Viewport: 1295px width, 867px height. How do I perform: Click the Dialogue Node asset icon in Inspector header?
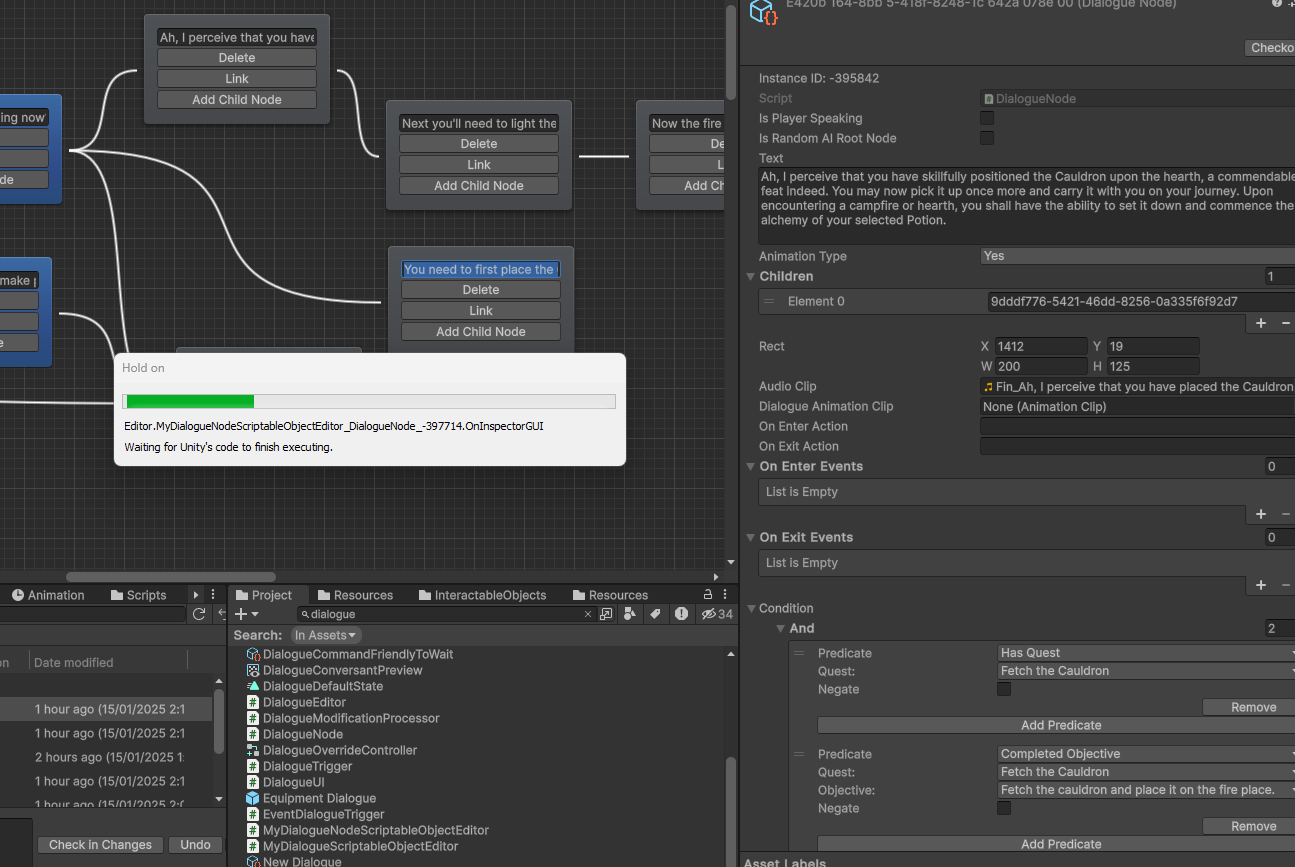pyautogui.click(x=764, y=12)
